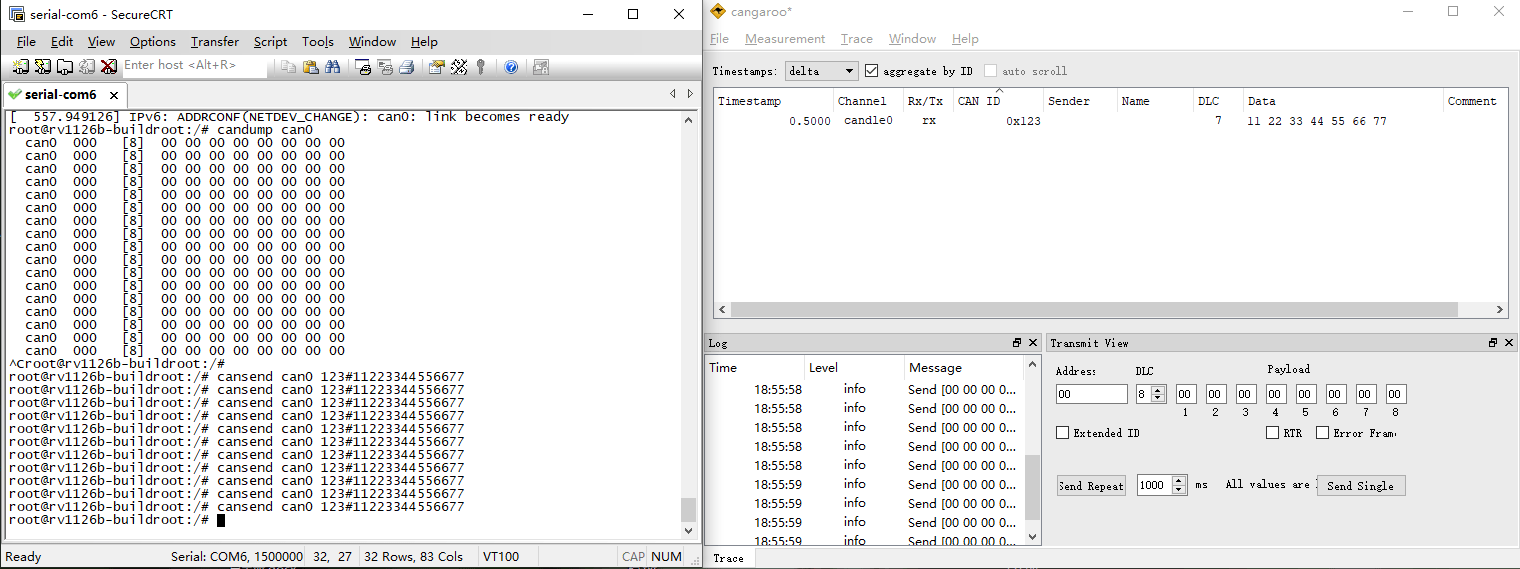Click the Disconnect icon with red X
Image resolution: width=1520 pixels, height=569 pixels.
(108, 67)
